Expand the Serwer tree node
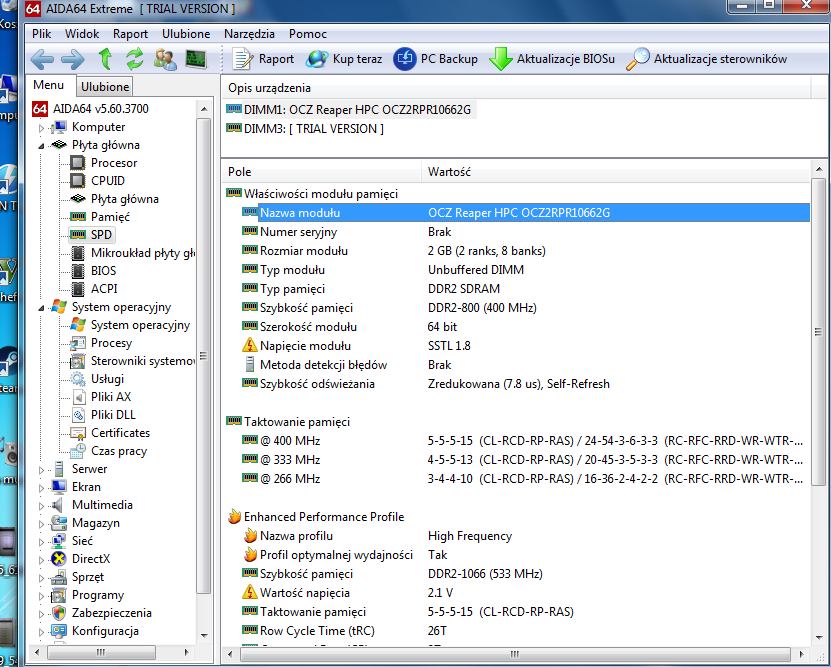 pyautogui.click(x=41, y=470)
